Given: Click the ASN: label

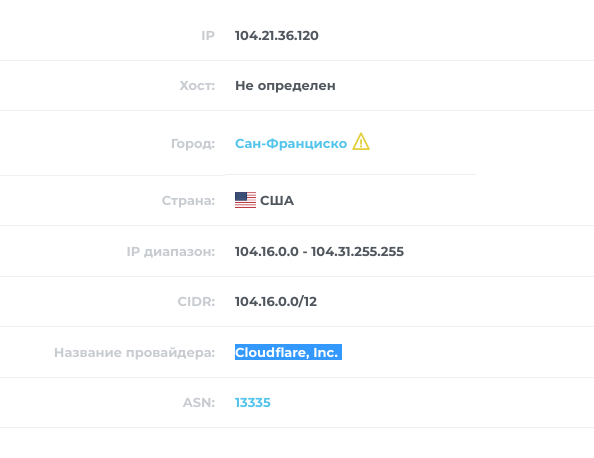Looking at the screenshot, I should click(199, 402).
